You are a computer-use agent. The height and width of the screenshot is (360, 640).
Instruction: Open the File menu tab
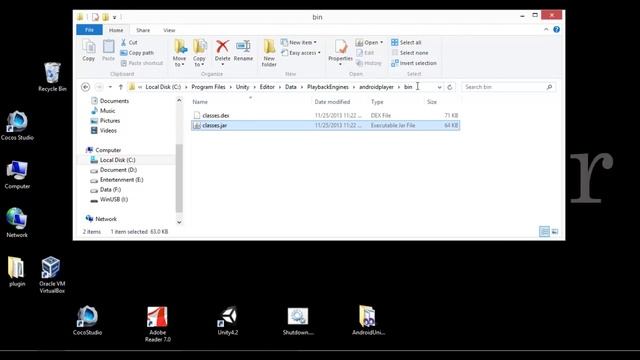click(x=89, y=30)
